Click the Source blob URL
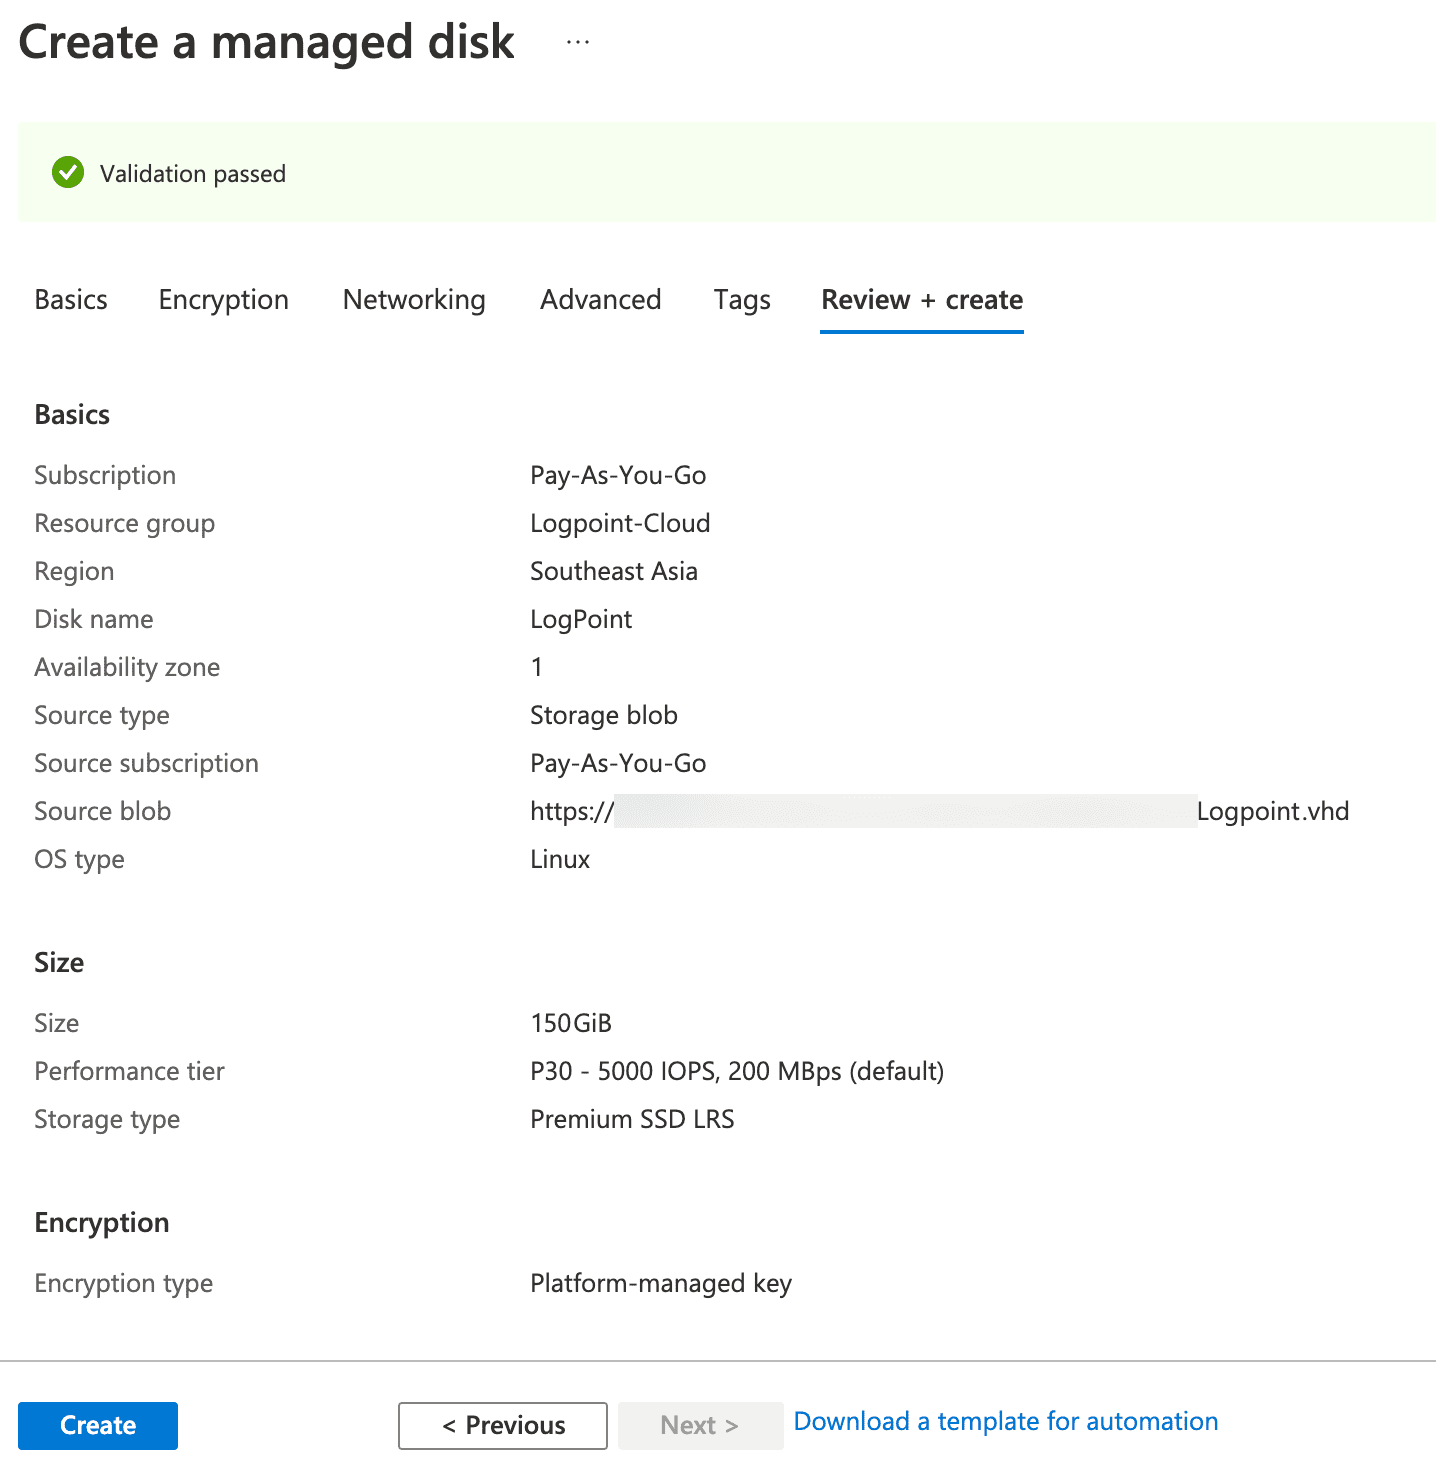This screenshot has width=1436, height=1468. tap(938, 811)
